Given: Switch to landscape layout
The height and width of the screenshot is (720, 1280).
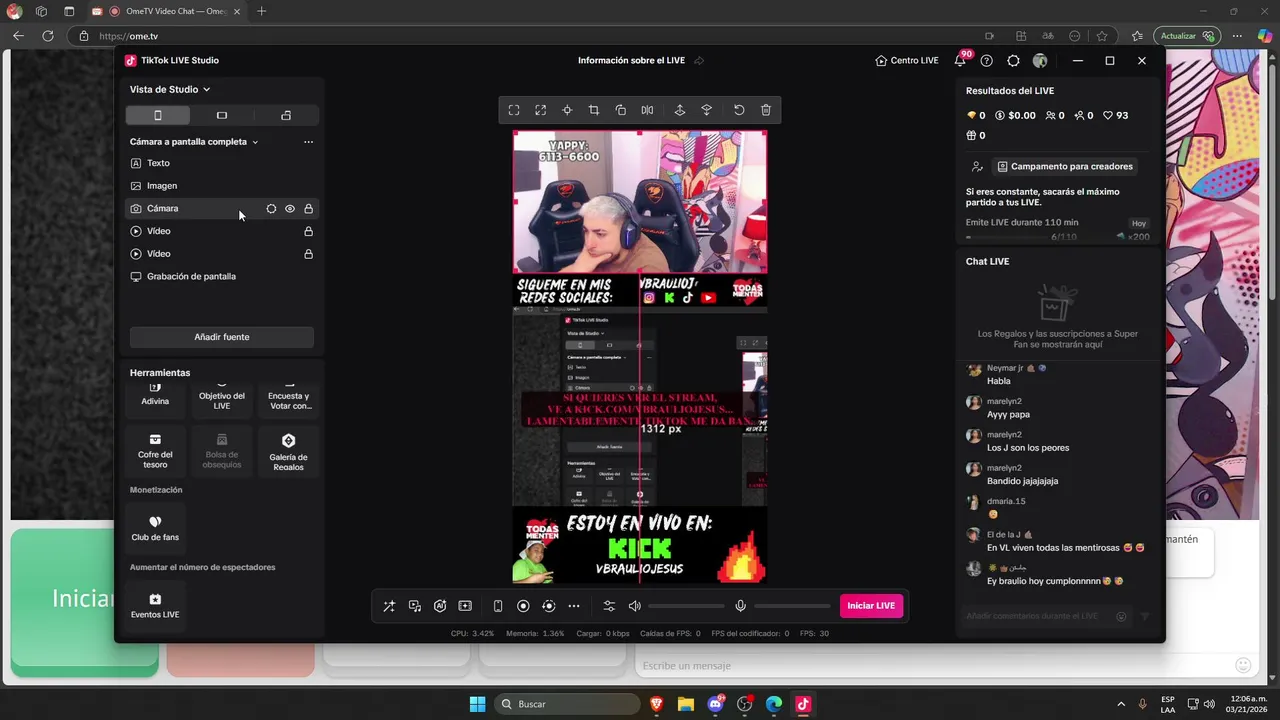Looking at the screenshot, I should [222, 115].
